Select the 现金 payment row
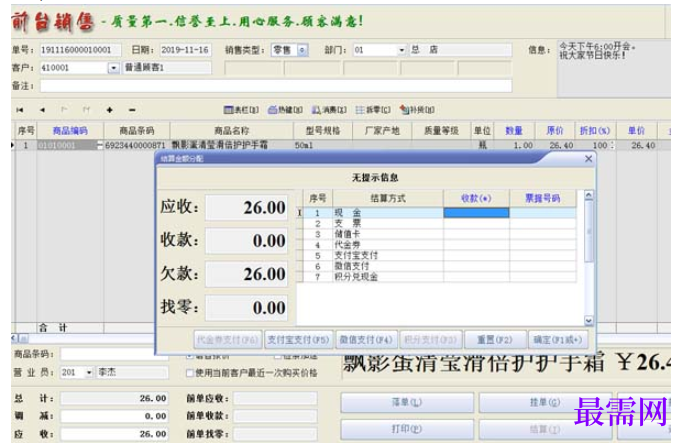Screen dimensions: 686x443 [439, 213]
